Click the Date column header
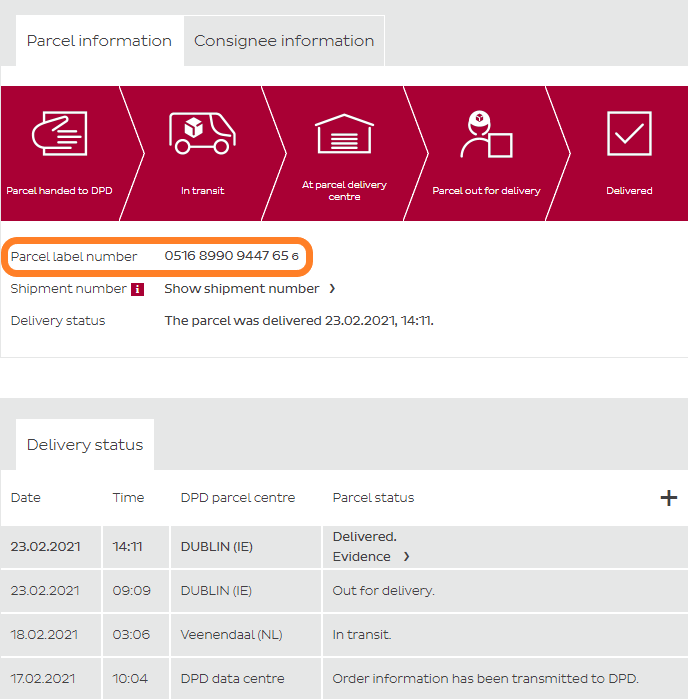This screenshot has width=688, height=699. point(25,498)
